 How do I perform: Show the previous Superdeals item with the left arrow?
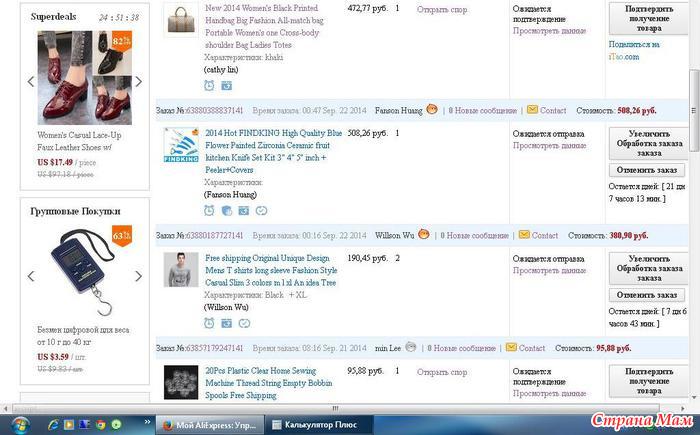pyautogui.click(x=31, y=82)
